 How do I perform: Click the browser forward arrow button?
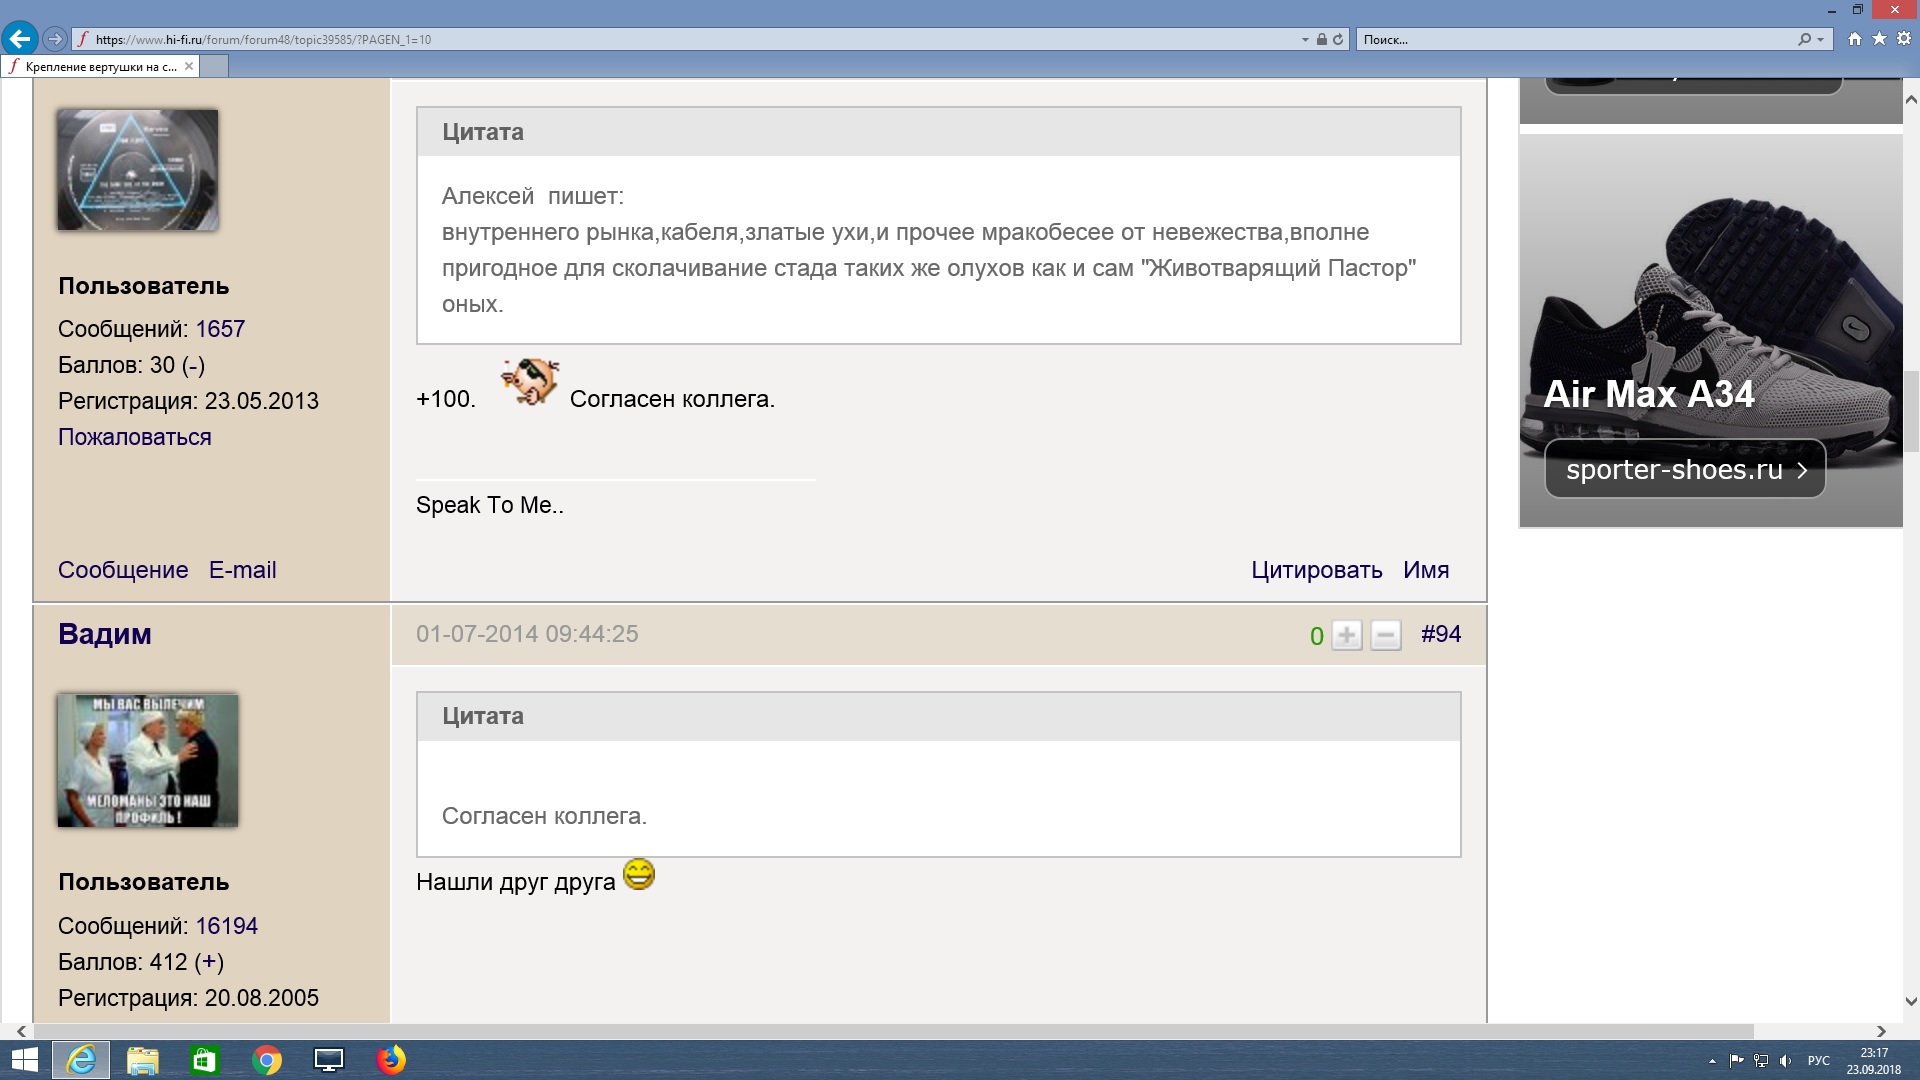[55, 39]
